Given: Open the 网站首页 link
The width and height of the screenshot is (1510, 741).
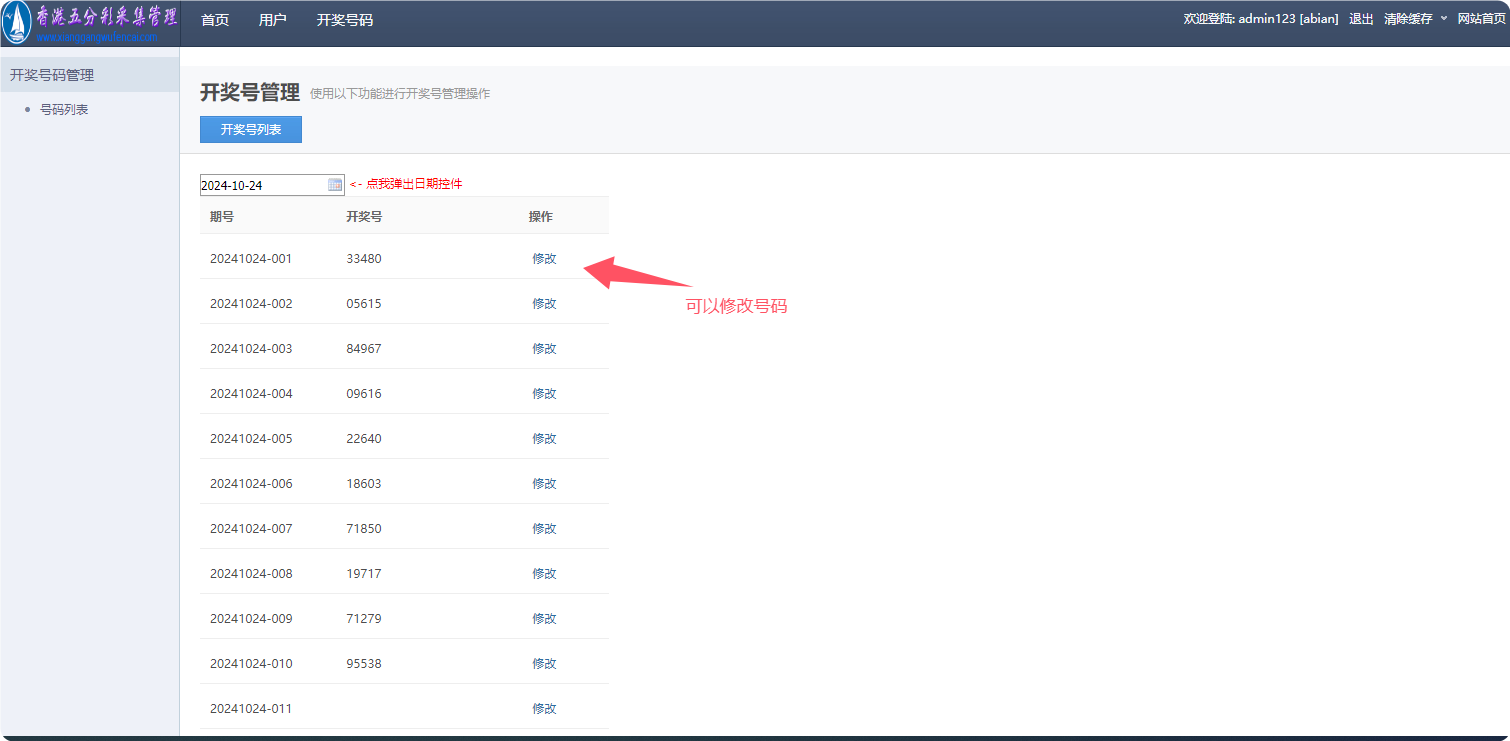Looking at the screenshot, I should pyautogui.click(x=1481, y=19).
